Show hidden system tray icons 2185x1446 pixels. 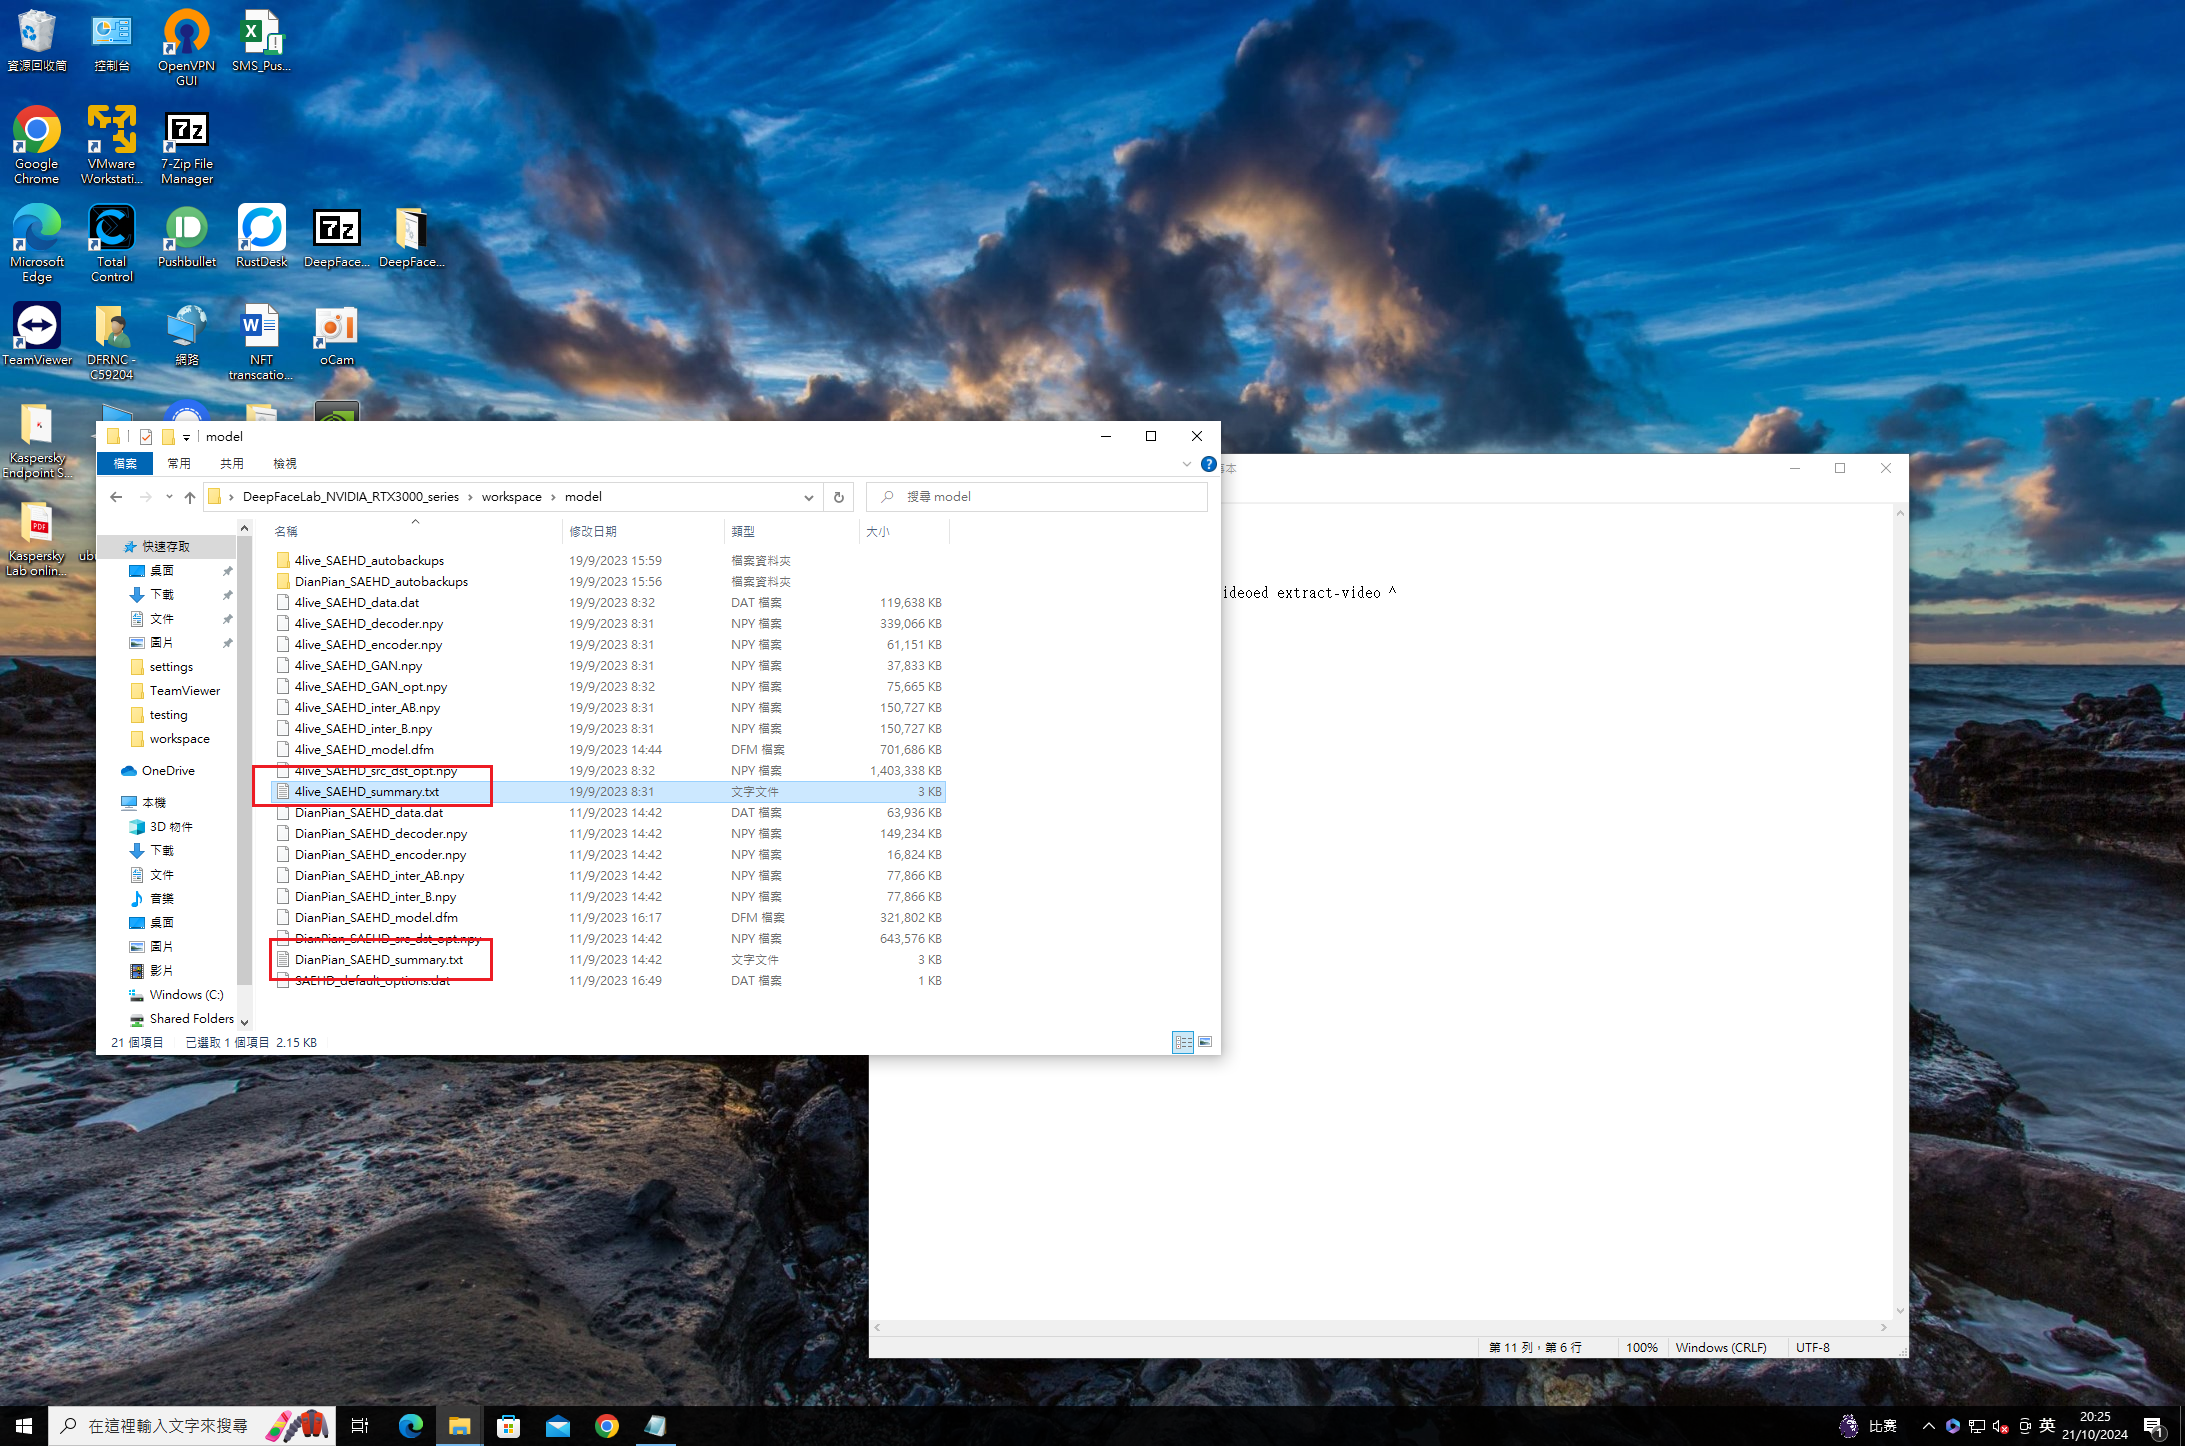(x=1928, y=1426)
